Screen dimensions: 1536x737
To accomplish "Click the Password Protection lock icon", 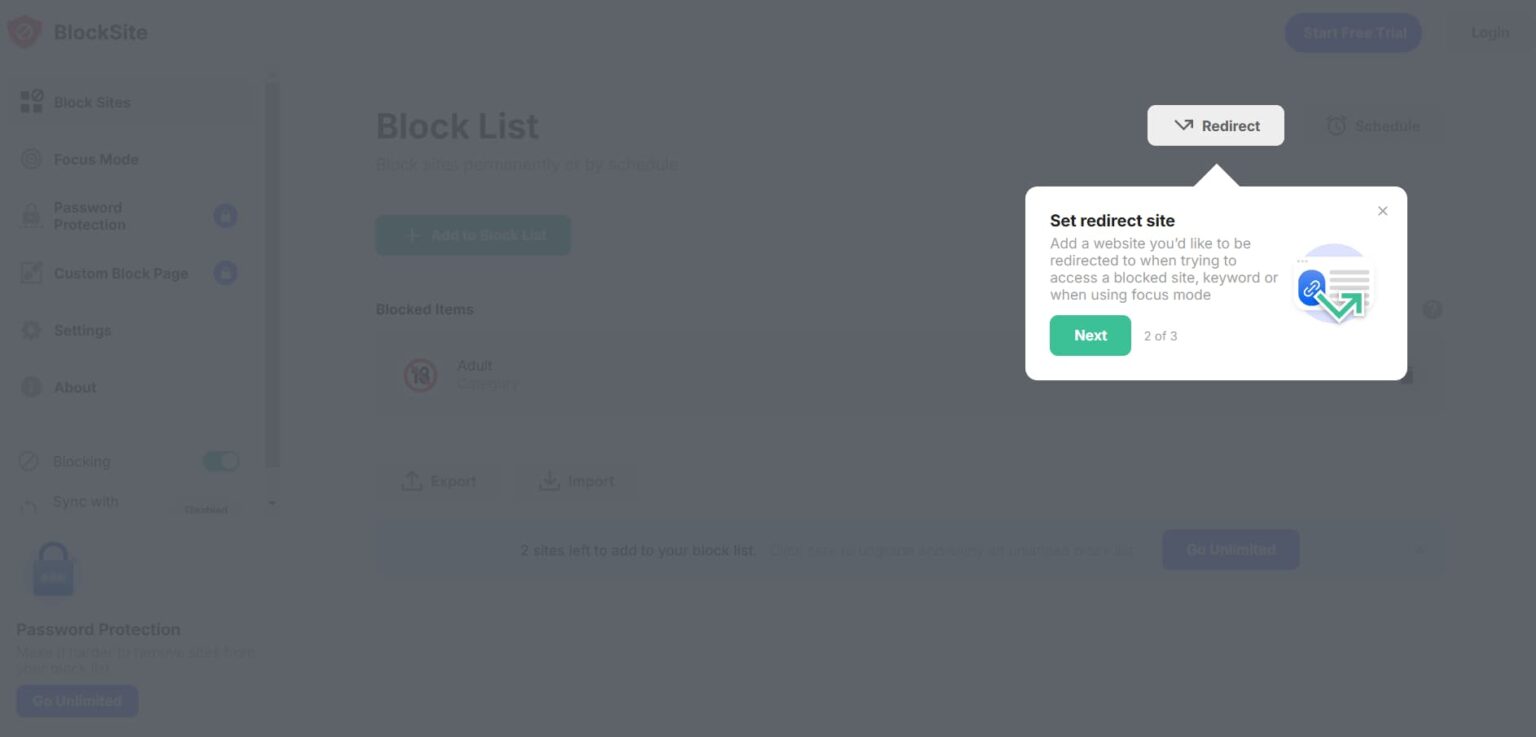I will point(30,215).
